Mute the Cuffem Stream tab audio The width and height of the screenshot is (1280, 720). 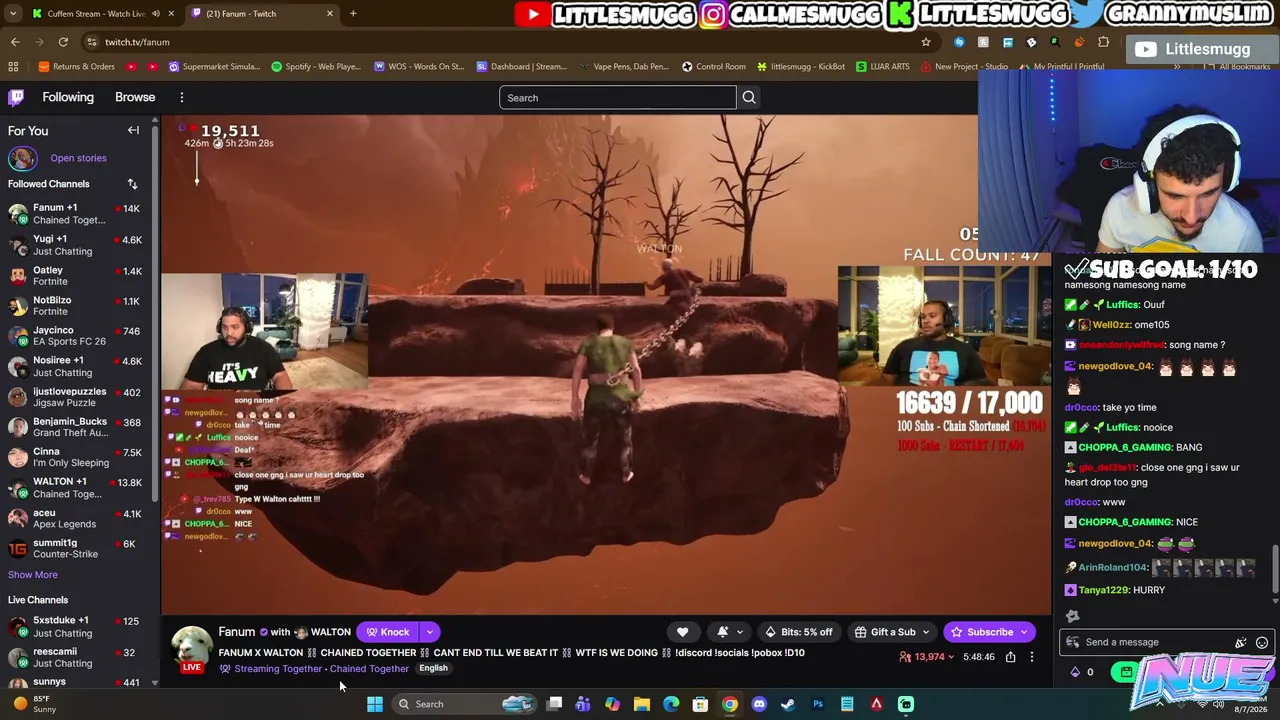tap(155, 13)
